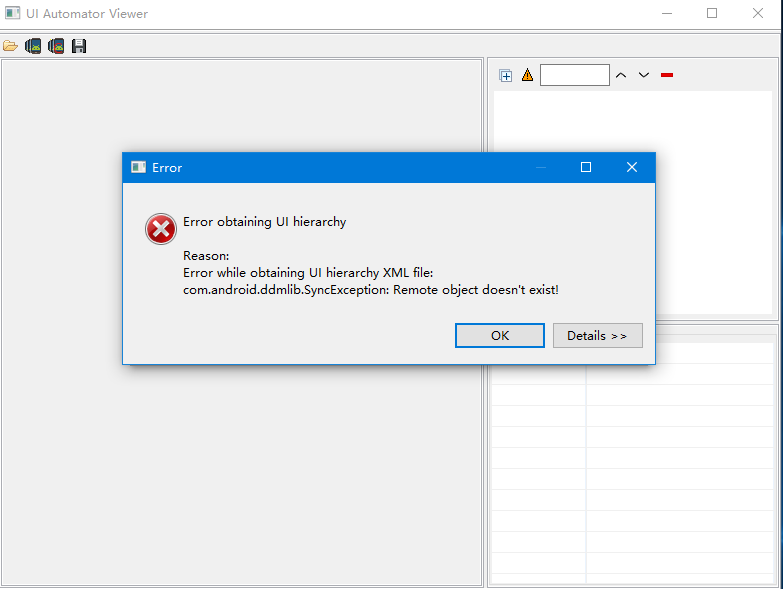Click the compressed hierarchy Device Screenshot icon
Image resolution: width=783 pixels, height=589 pixels.
tap(56, 46)
